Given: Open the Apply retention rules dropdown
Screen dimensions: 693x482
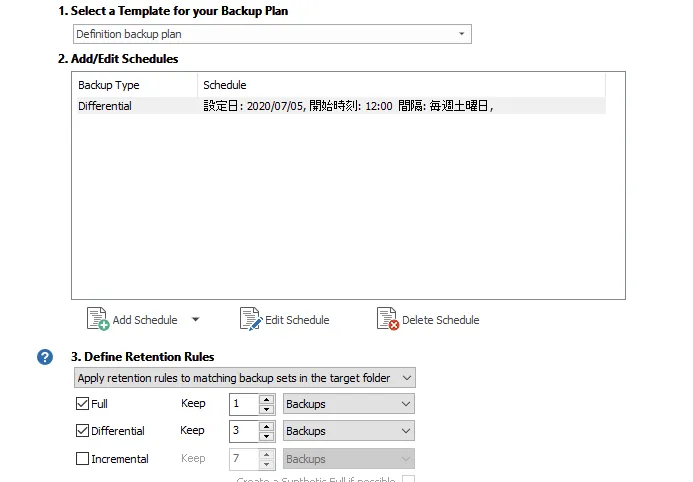Looking at the screenshot, I should coord(245,378).
